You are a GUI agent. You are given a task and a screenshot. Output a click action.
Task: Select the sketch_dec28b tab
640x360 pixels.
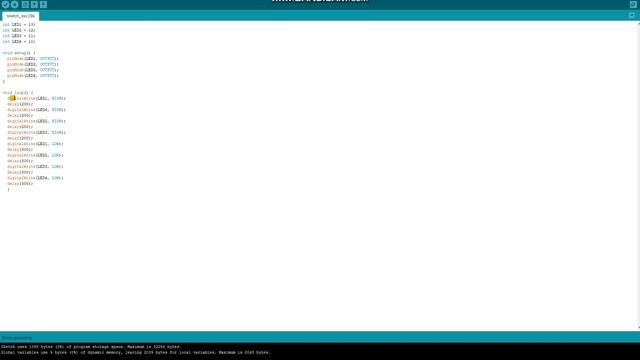(x=20, y=16)
